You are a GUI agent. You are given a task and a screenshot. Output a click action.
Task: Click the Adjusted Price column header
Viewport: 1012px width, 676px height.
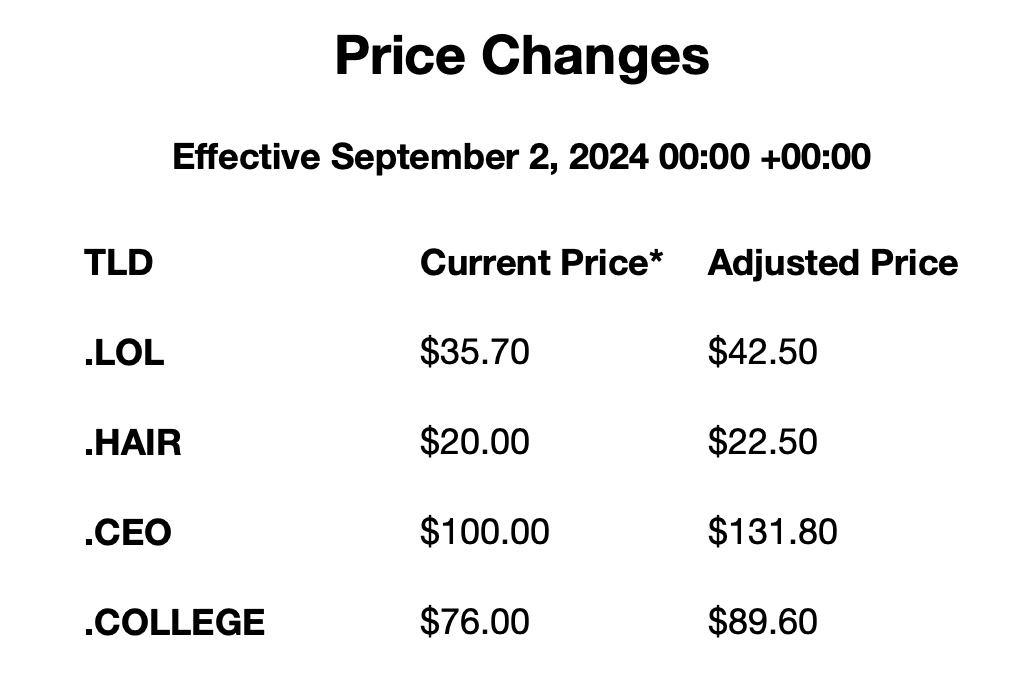point(832,263)
